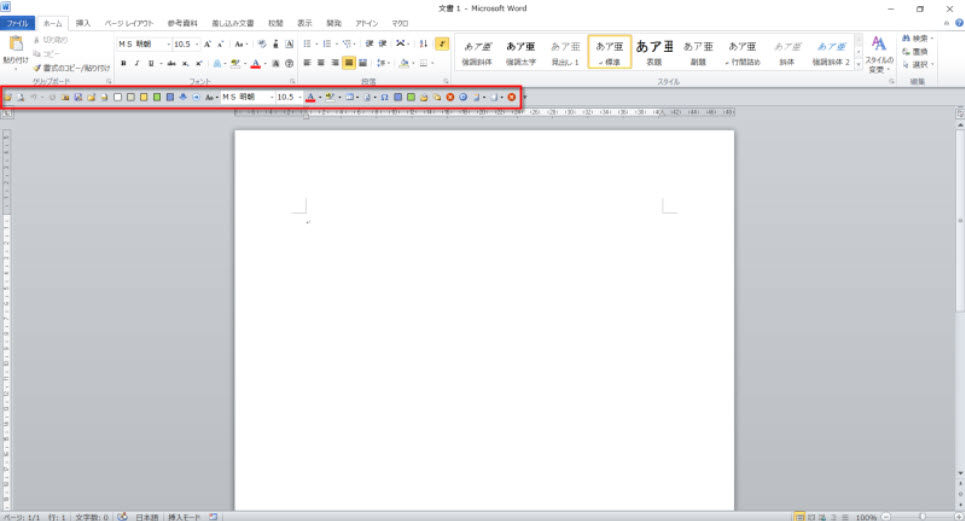Toggle italic formatting in the ribbon

[137, 63]
